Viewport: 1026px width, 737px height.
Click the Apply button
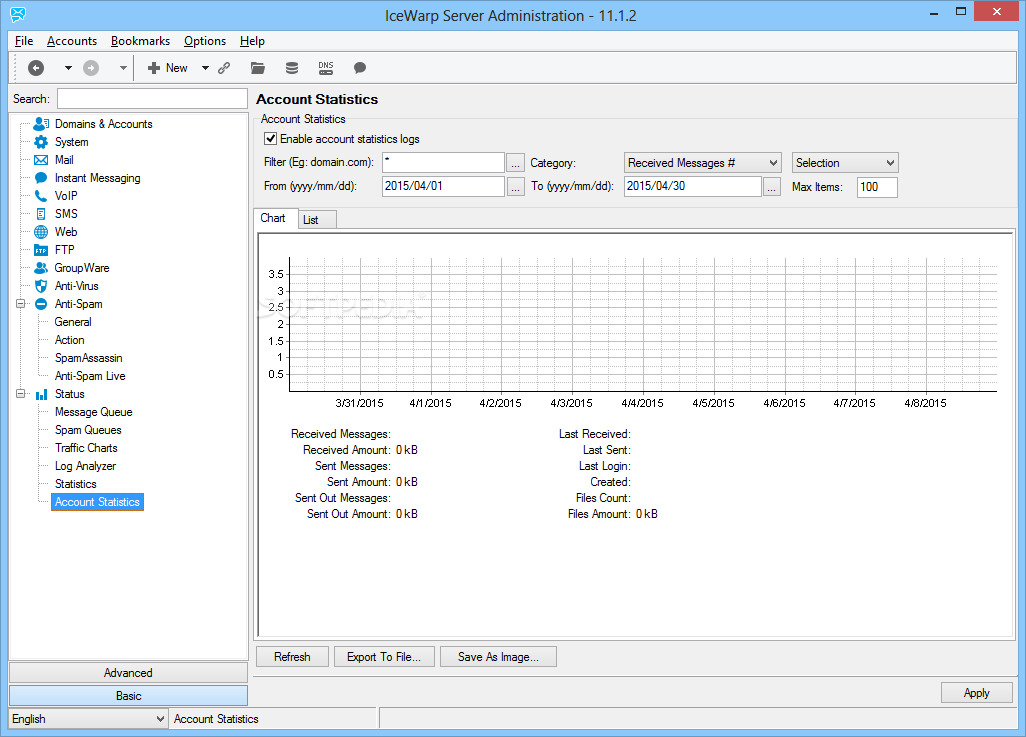pyautogui.click(x=977, y=693)
